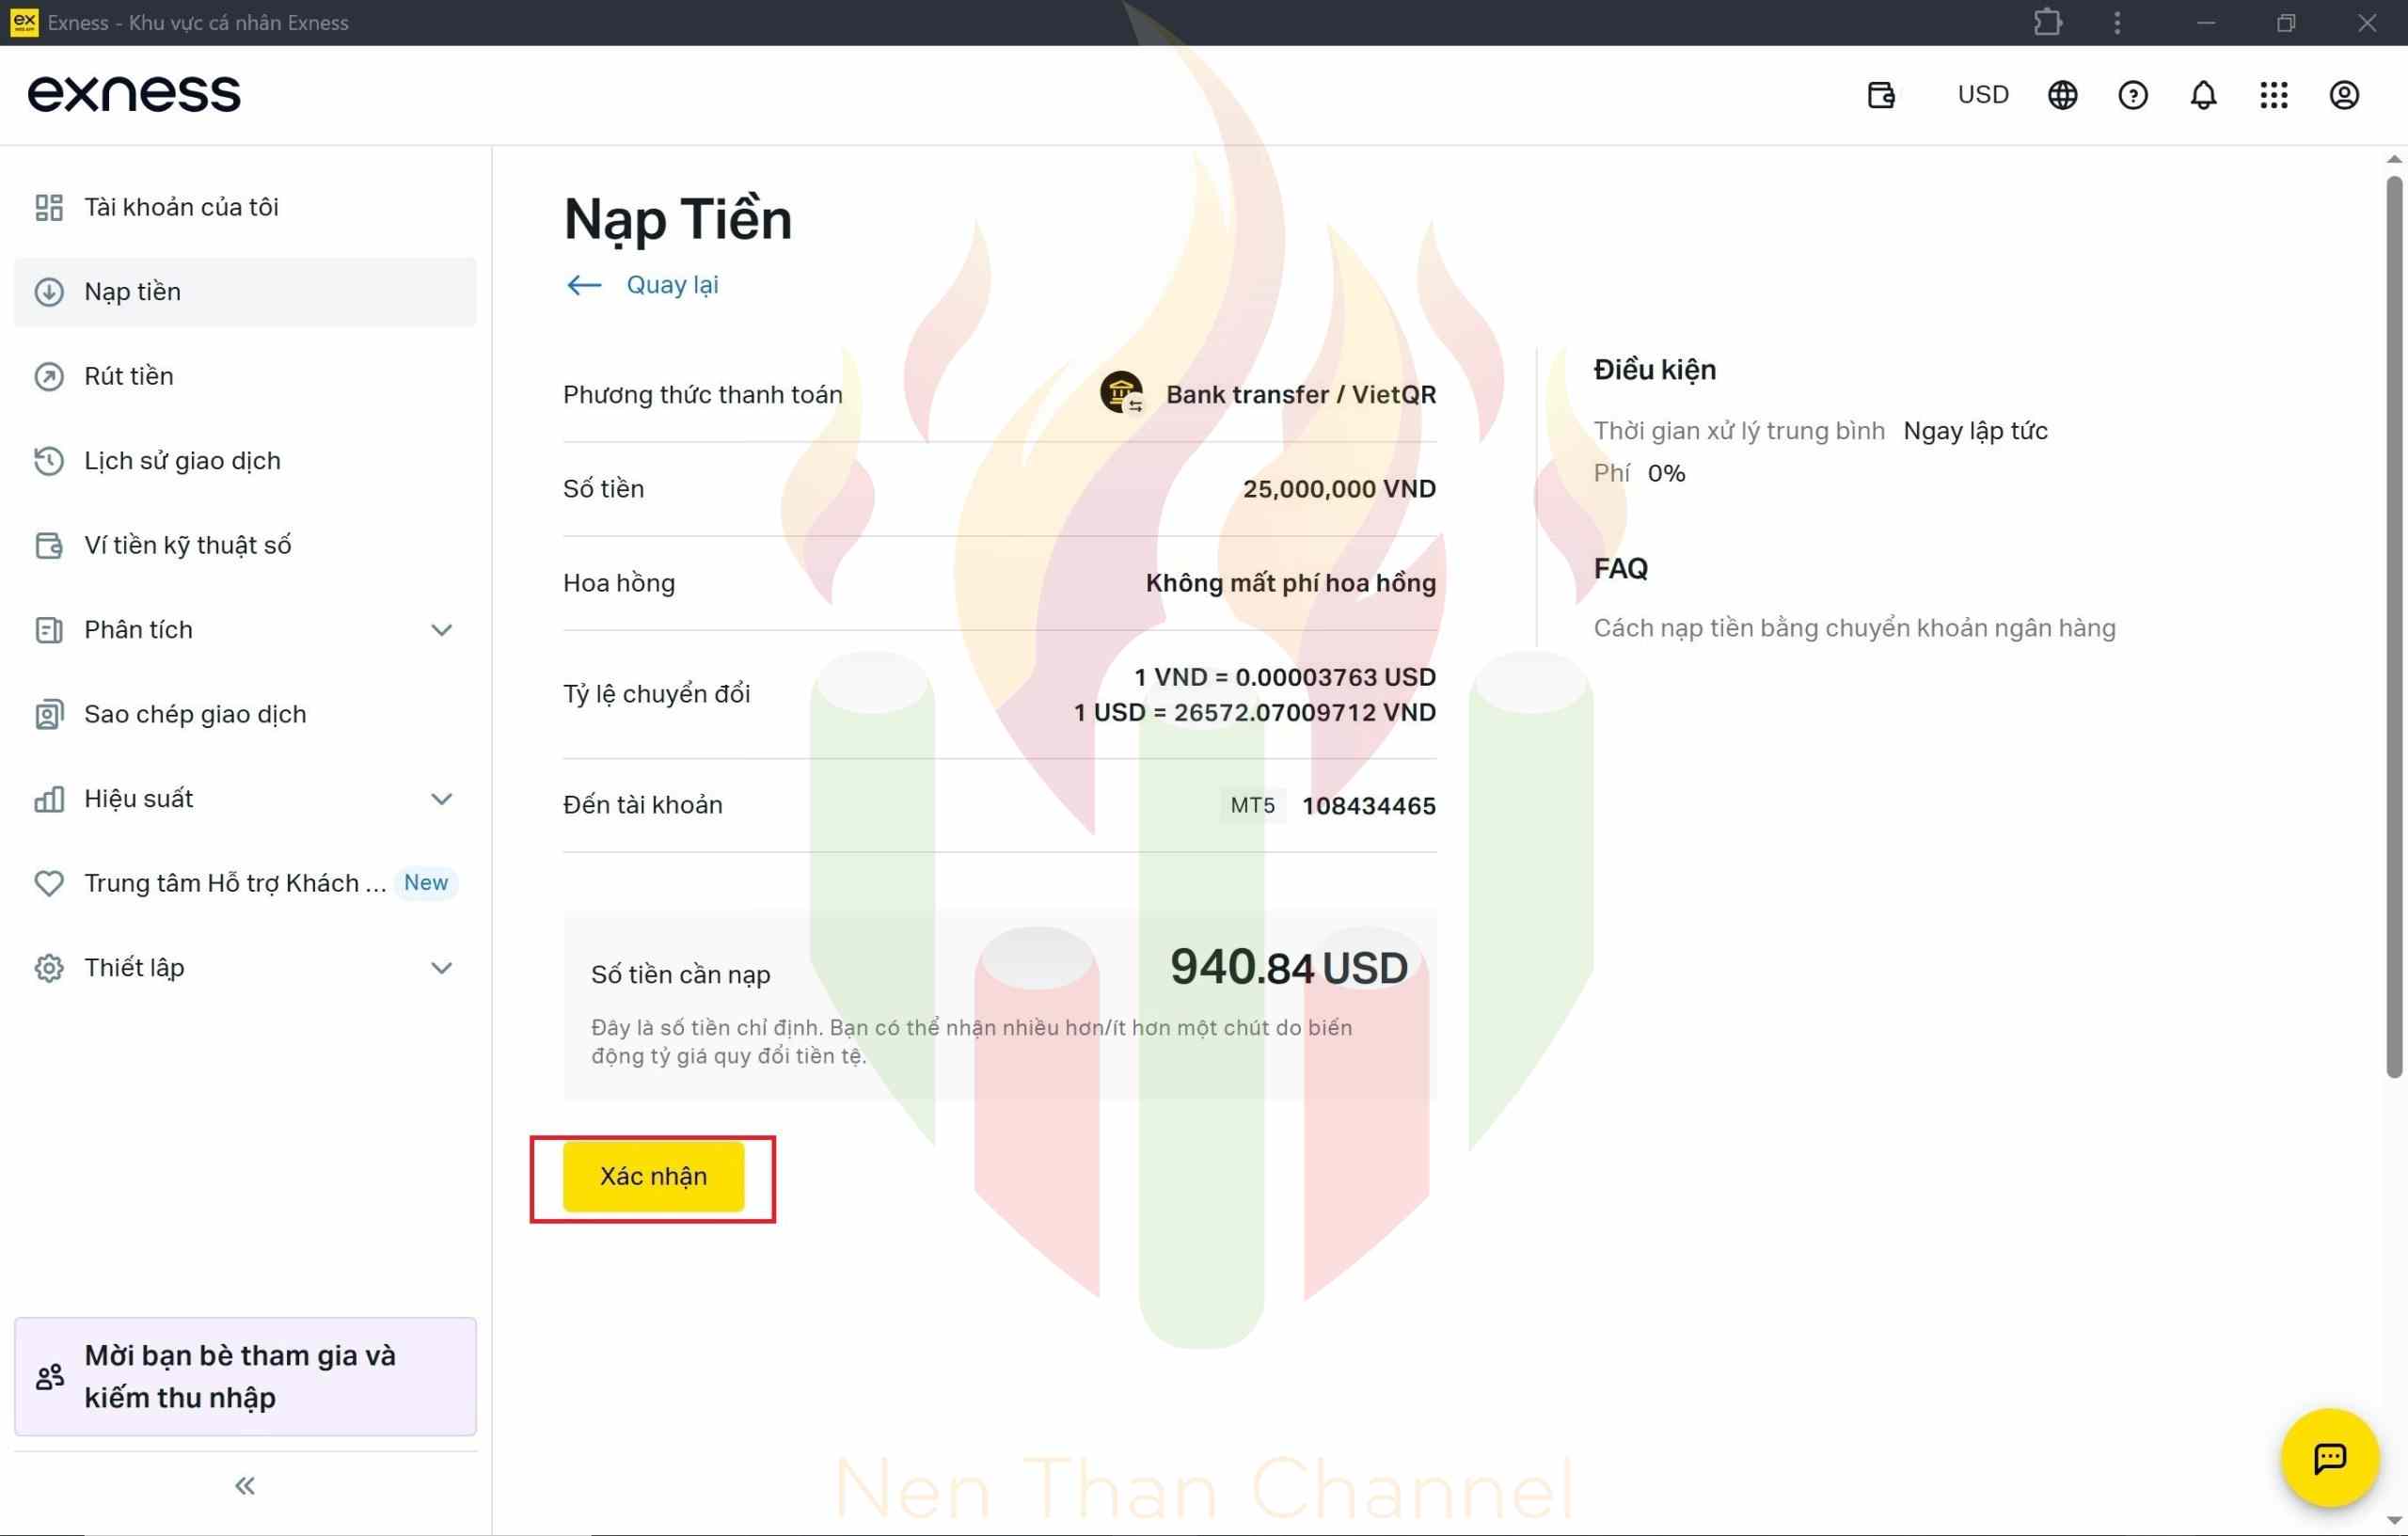Click the heart icon for support center
Image resolution: width=2408 pixels, height=1536 pixels.
49,883
